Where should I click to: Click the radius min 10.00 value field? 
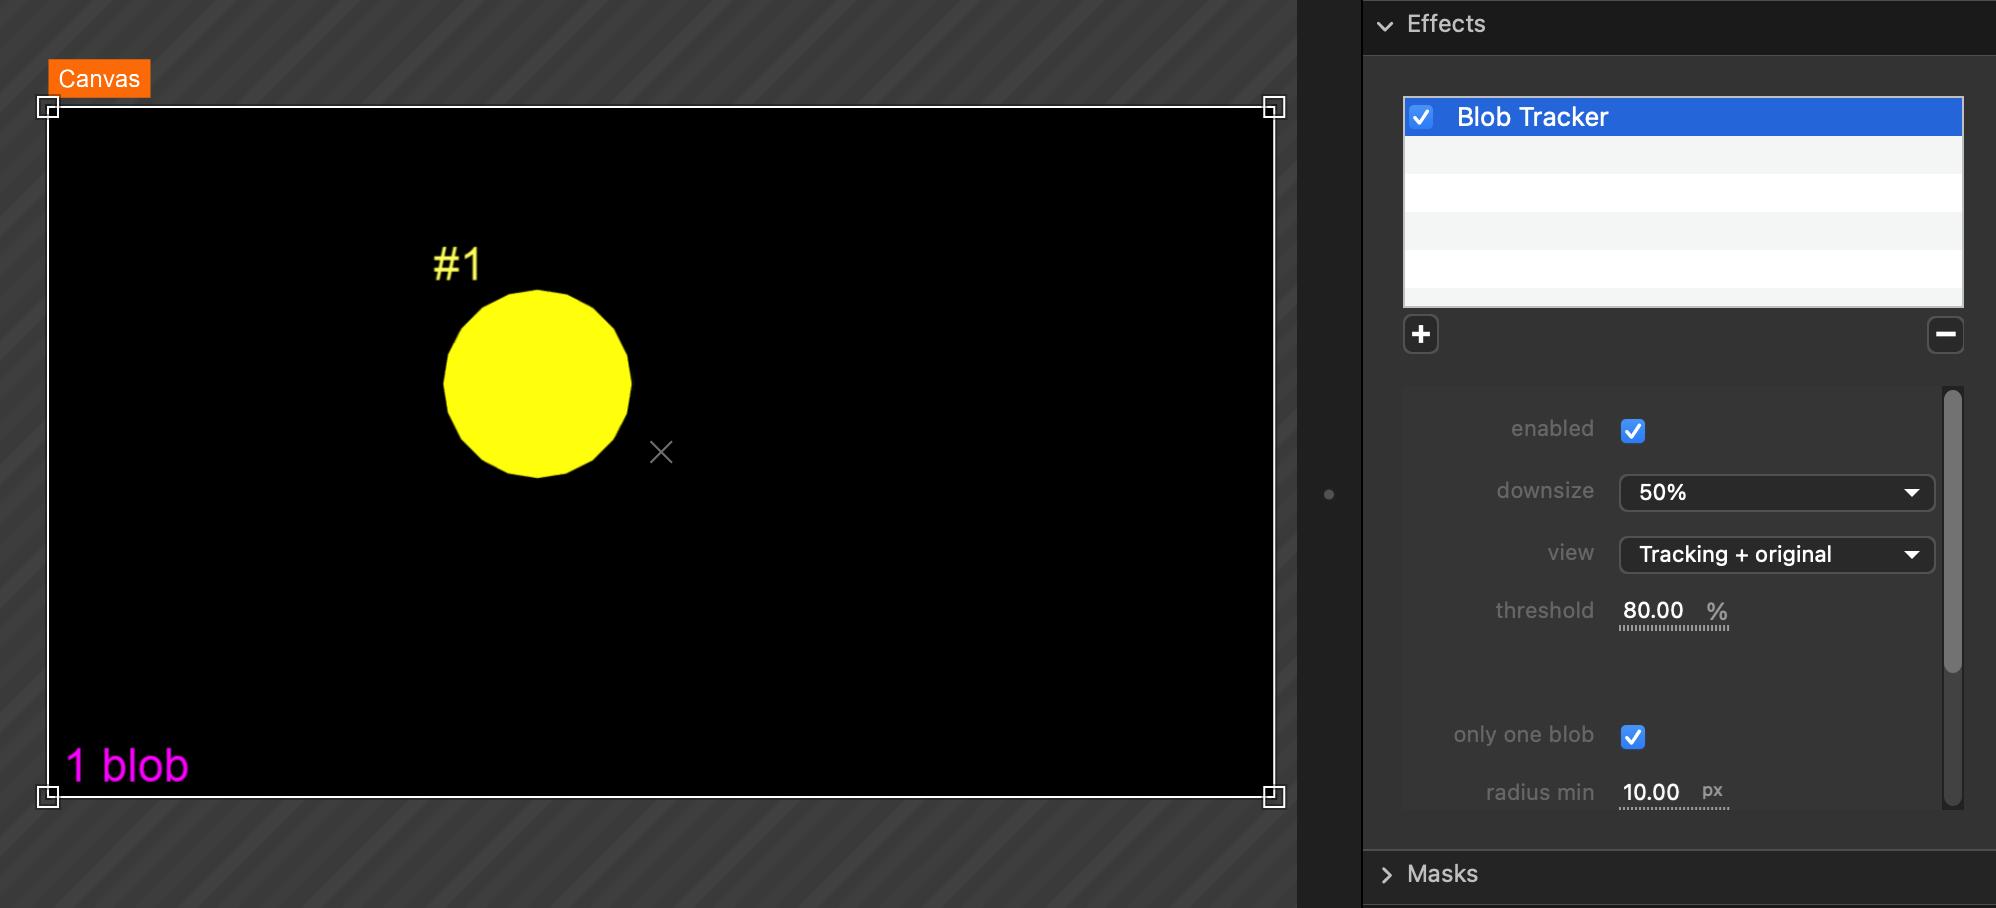pyautogui.click(x=1651, y=793)
